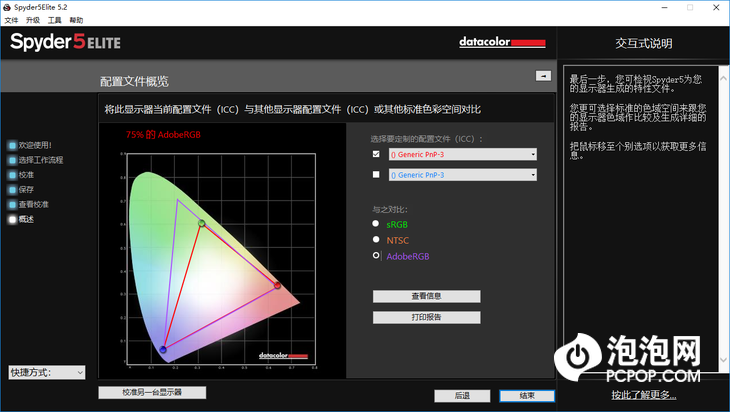The height and width of the screenshot is (412, 730).
Task: Minimize the Spyder5Elite window
Action: pos(664,7)
